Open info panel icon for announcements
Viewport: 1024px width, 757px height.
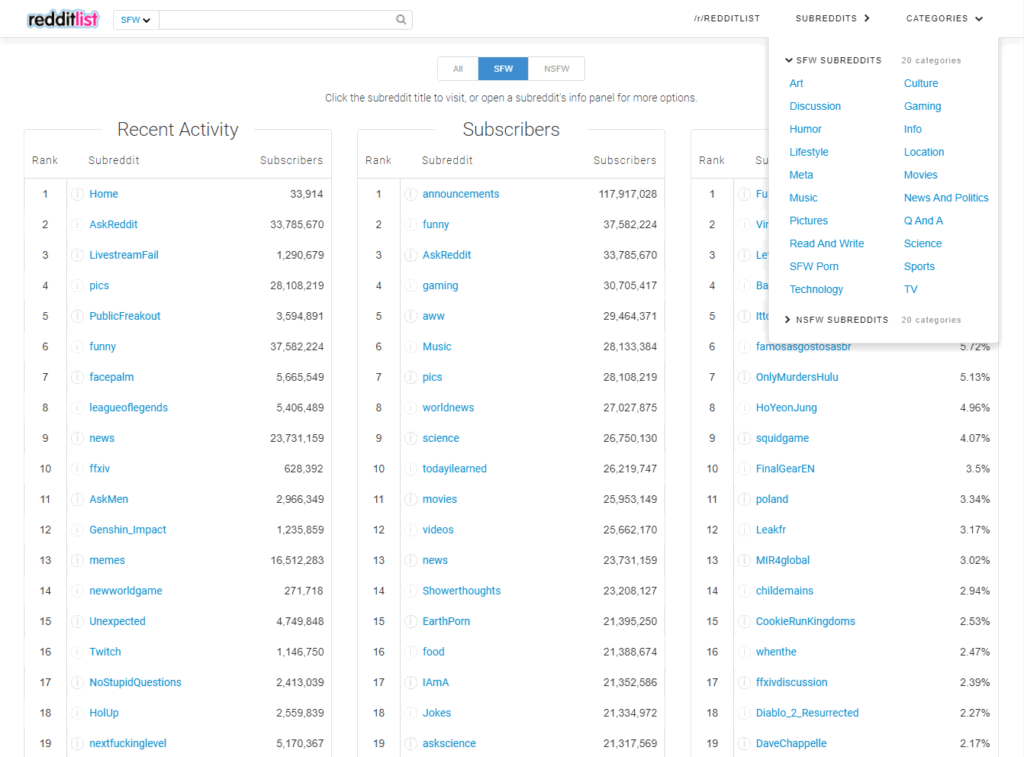[410, 194]
